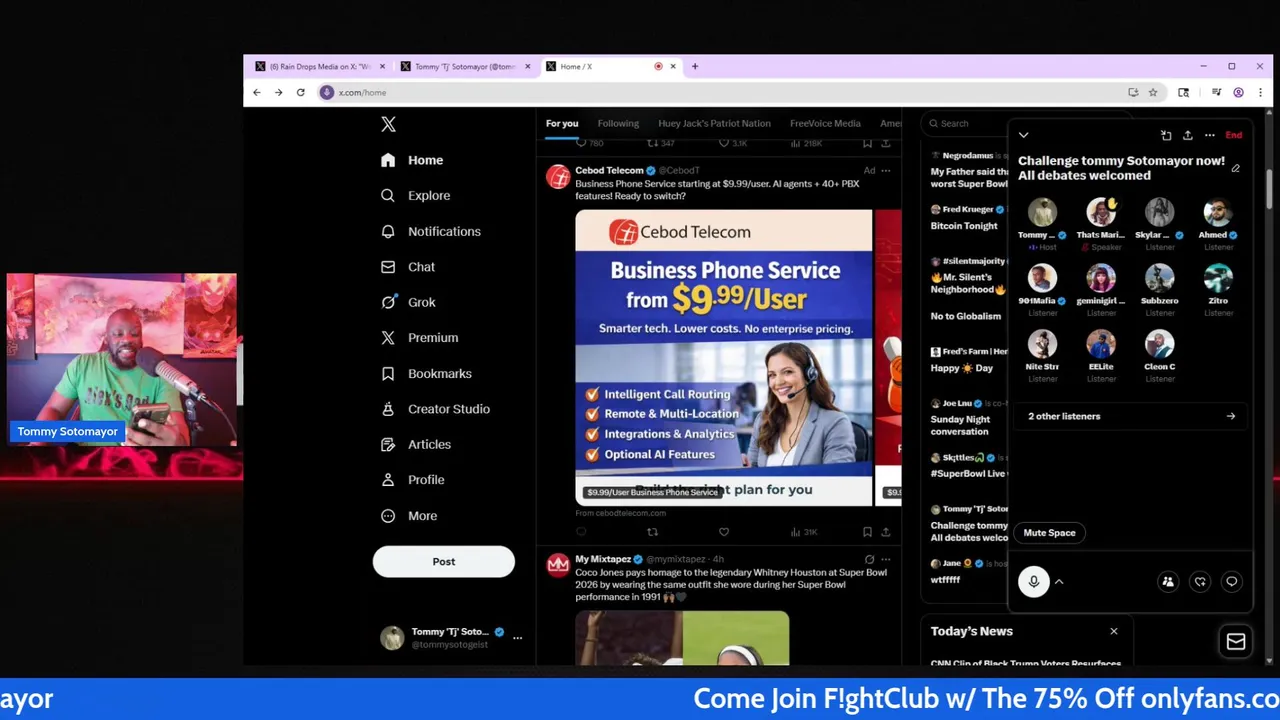Click Mute Space button

1049,533
